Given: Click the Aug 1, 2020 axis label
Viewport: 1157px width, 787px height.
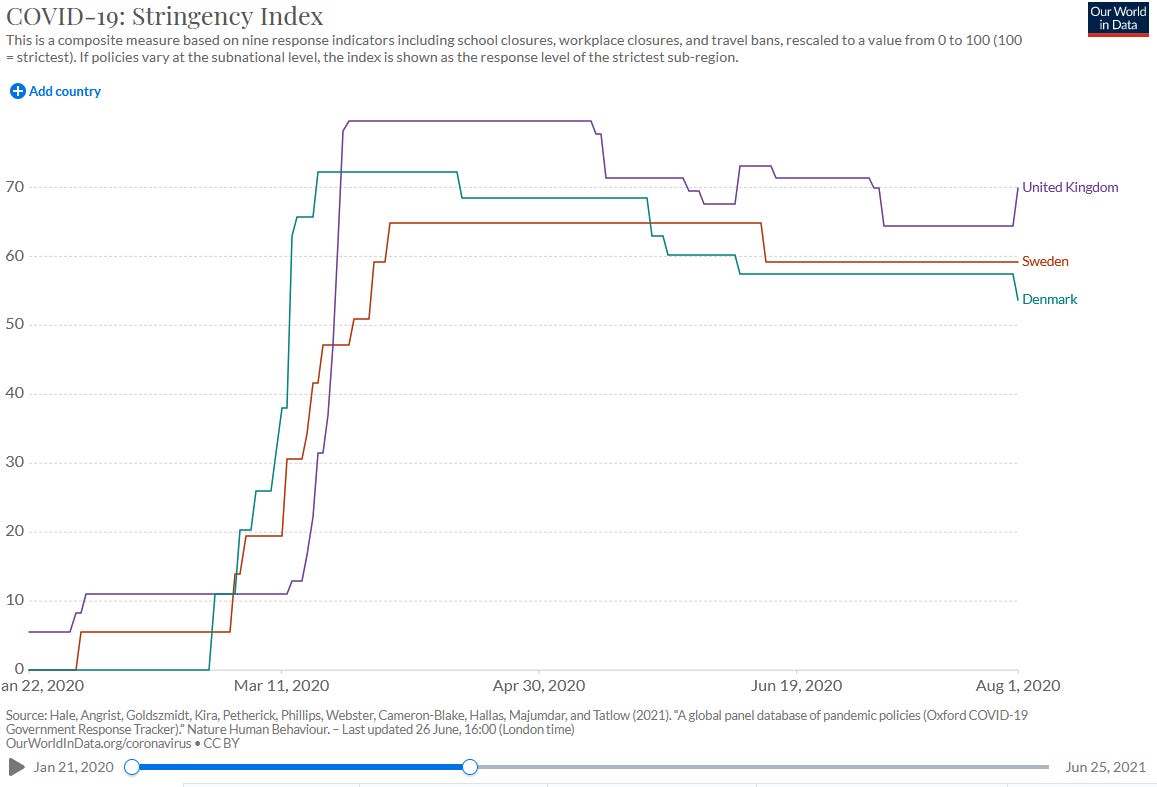Looking at the screenshot, I should (x=1018, y=686).
